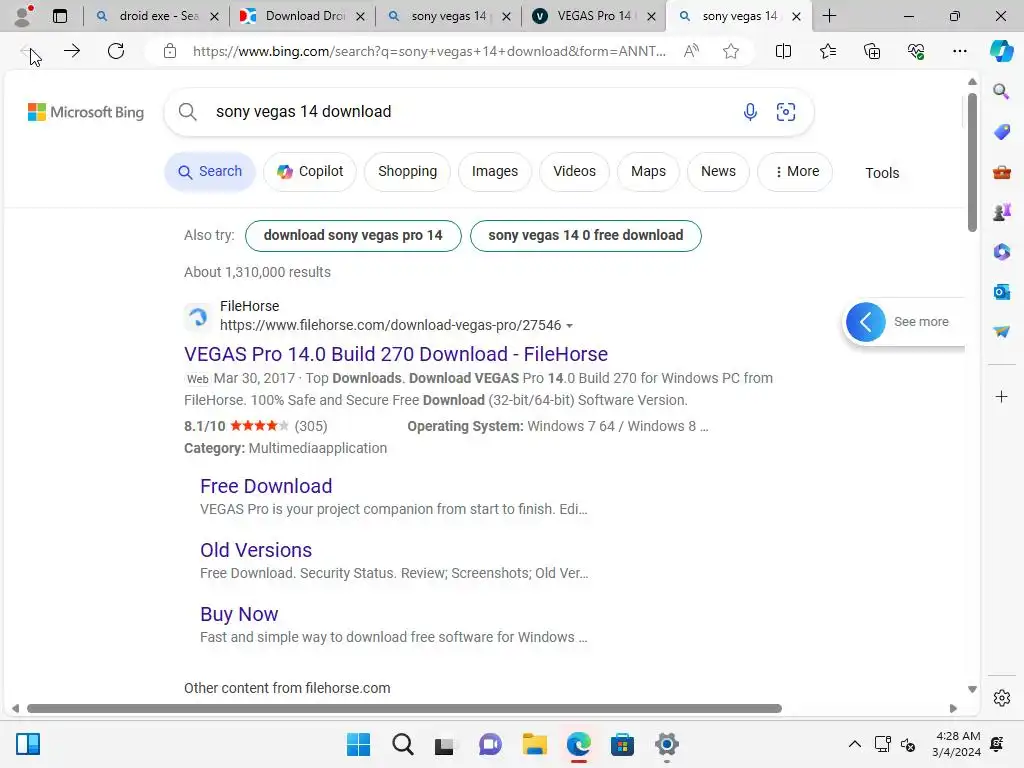Screen dimensions: 1024x768
Task: Click the horizontal scrollbar thumb
Action: pos(404,709)
